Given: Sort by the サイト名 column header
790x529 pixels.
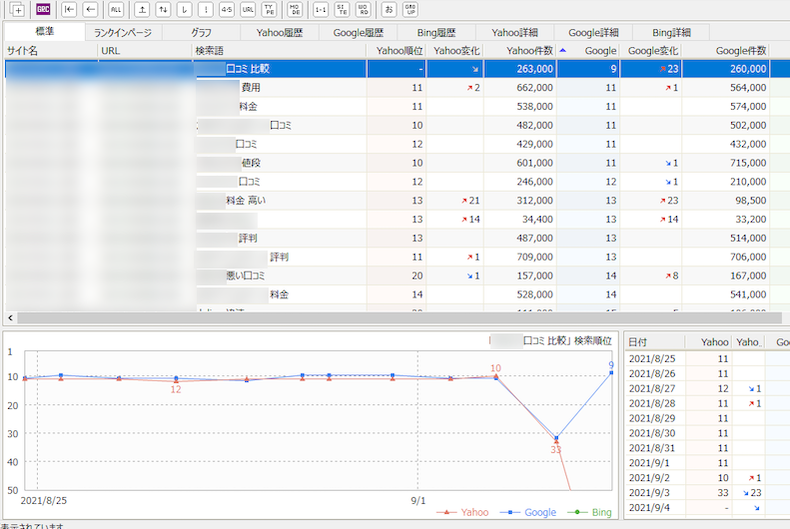Looking at the screenshot, I should coord(51,51).
